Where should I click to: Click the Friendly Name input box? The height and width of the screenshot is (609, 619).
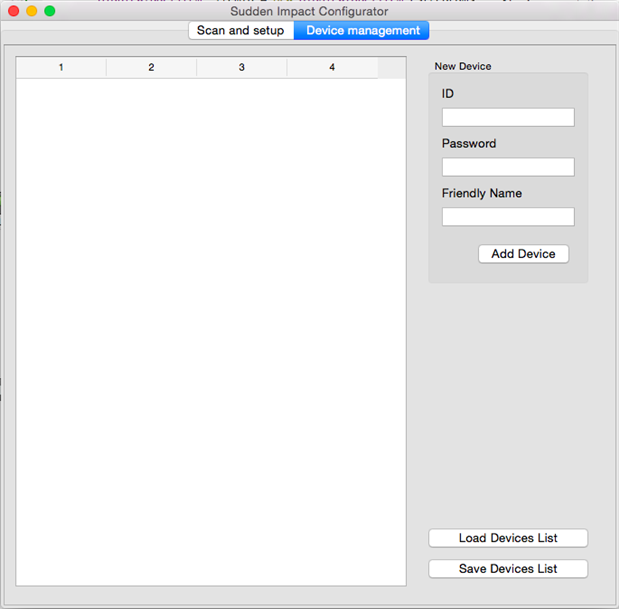pos(508,217)
